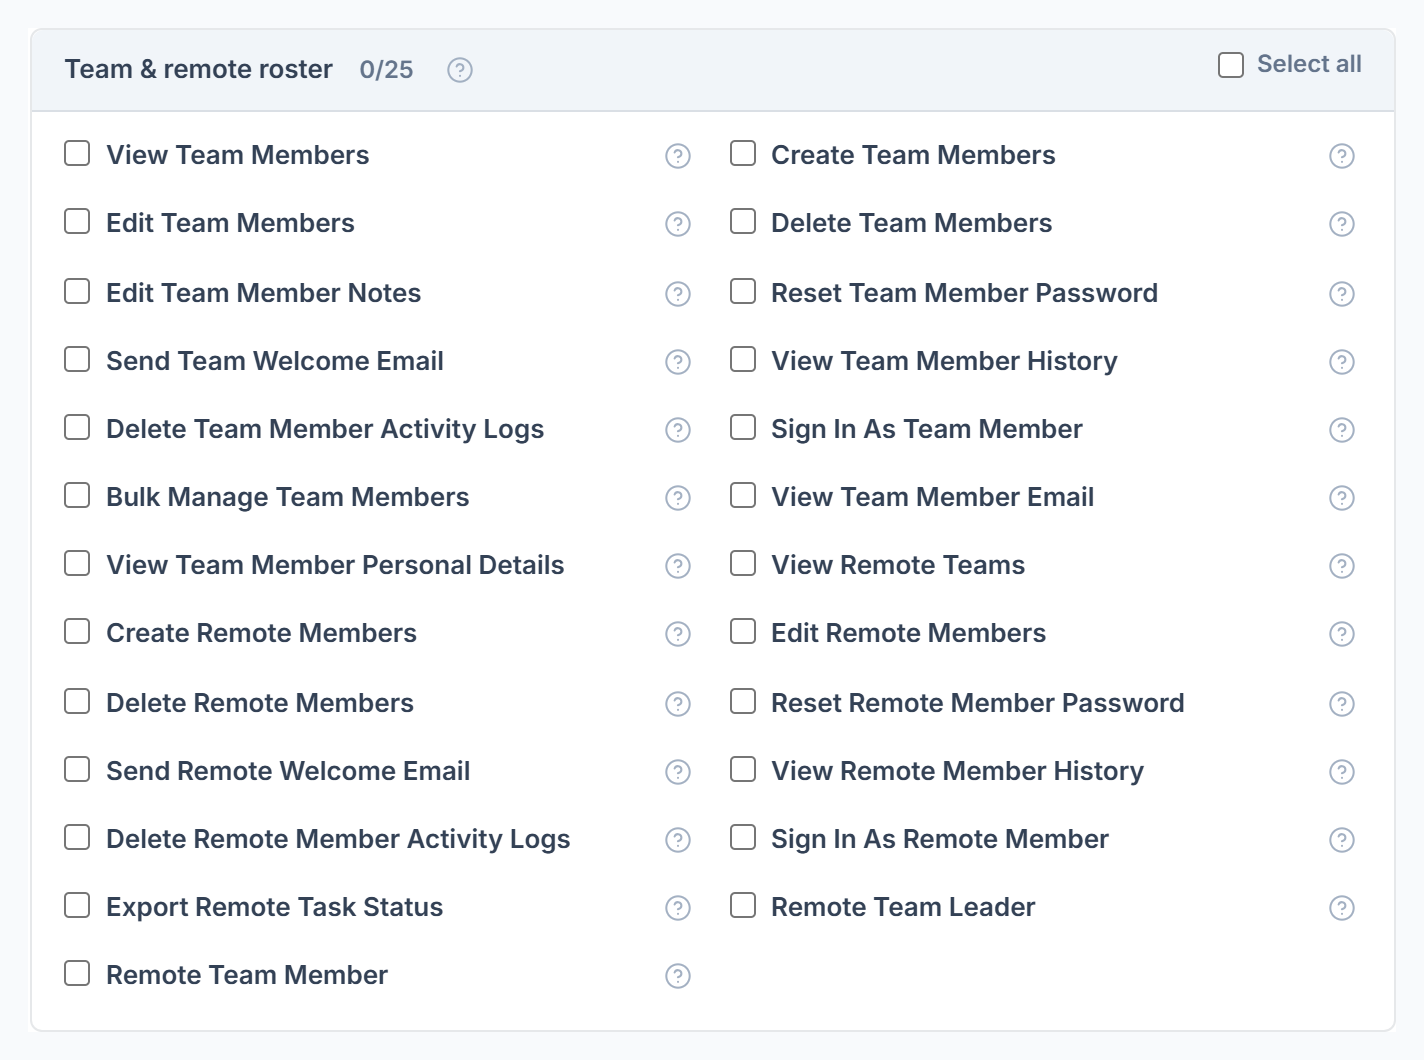Show help for Create Team Members
Screen dimensions: 1424x1060
tap(1342, 156)
